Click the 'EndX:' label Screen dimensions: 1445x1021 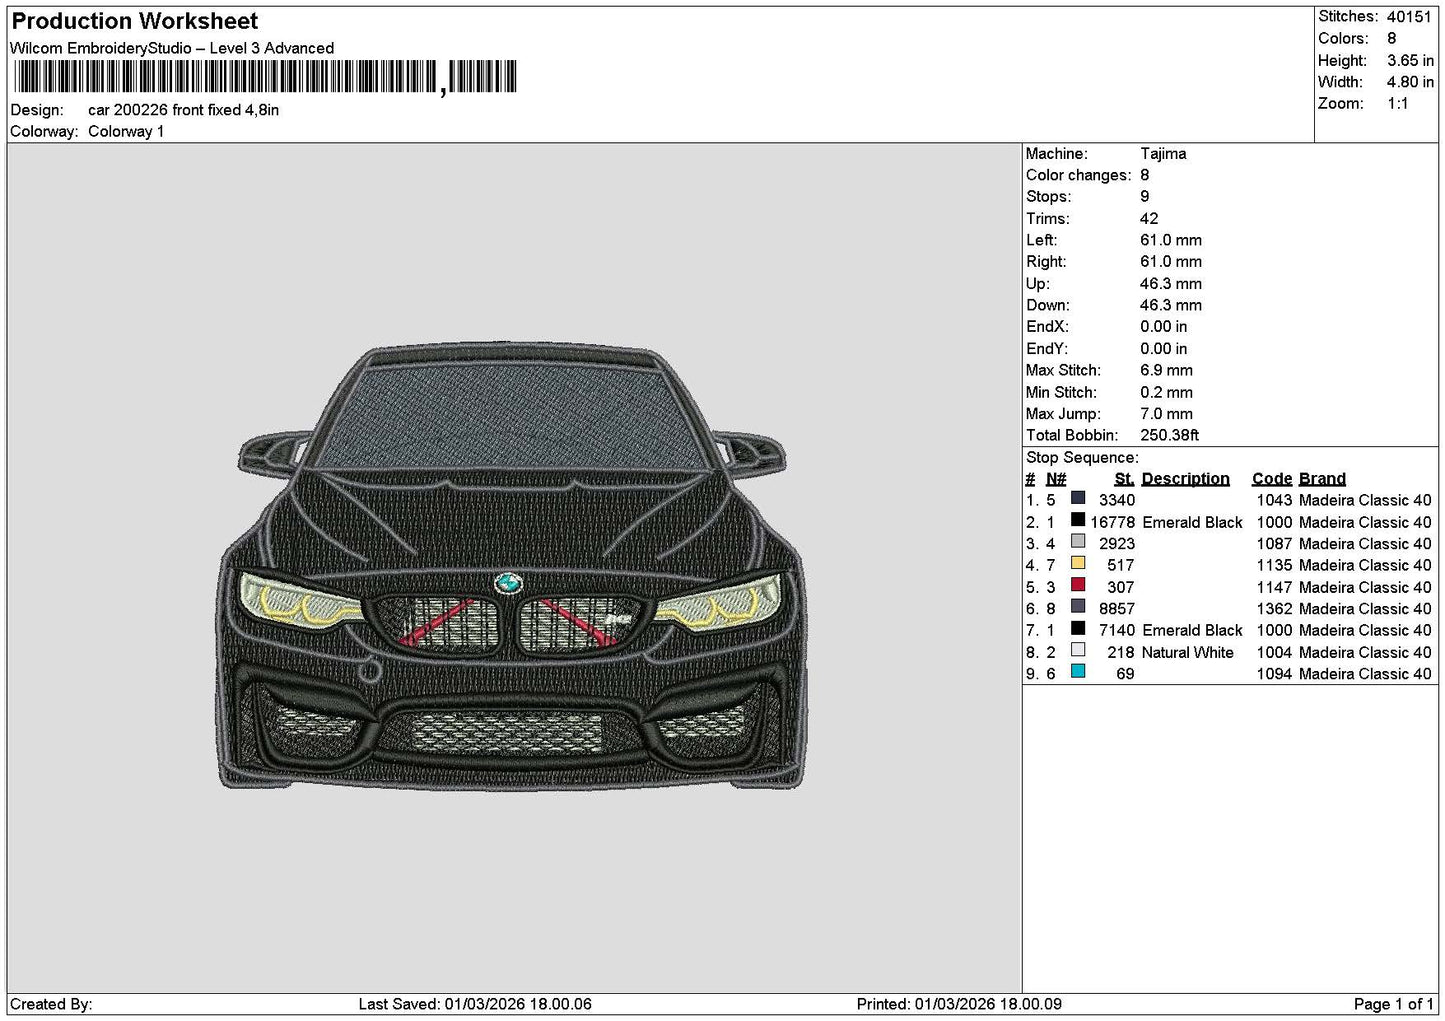[1047, 327]
